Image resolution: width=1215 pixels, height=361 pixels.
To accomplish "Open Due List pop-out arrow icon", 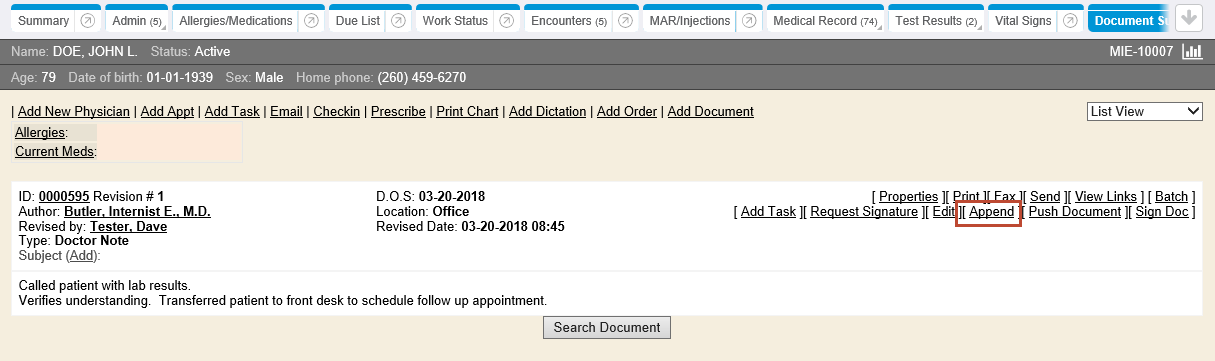I will pos(398,21).
